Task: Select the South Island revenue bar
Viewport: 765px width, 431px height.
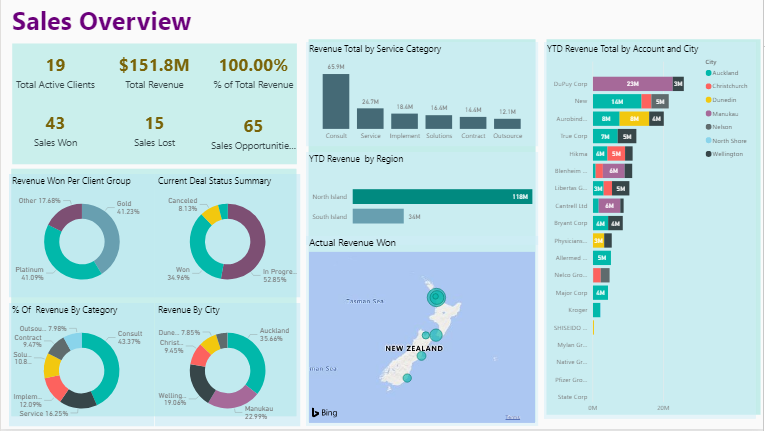Action: tap(377, 216)
